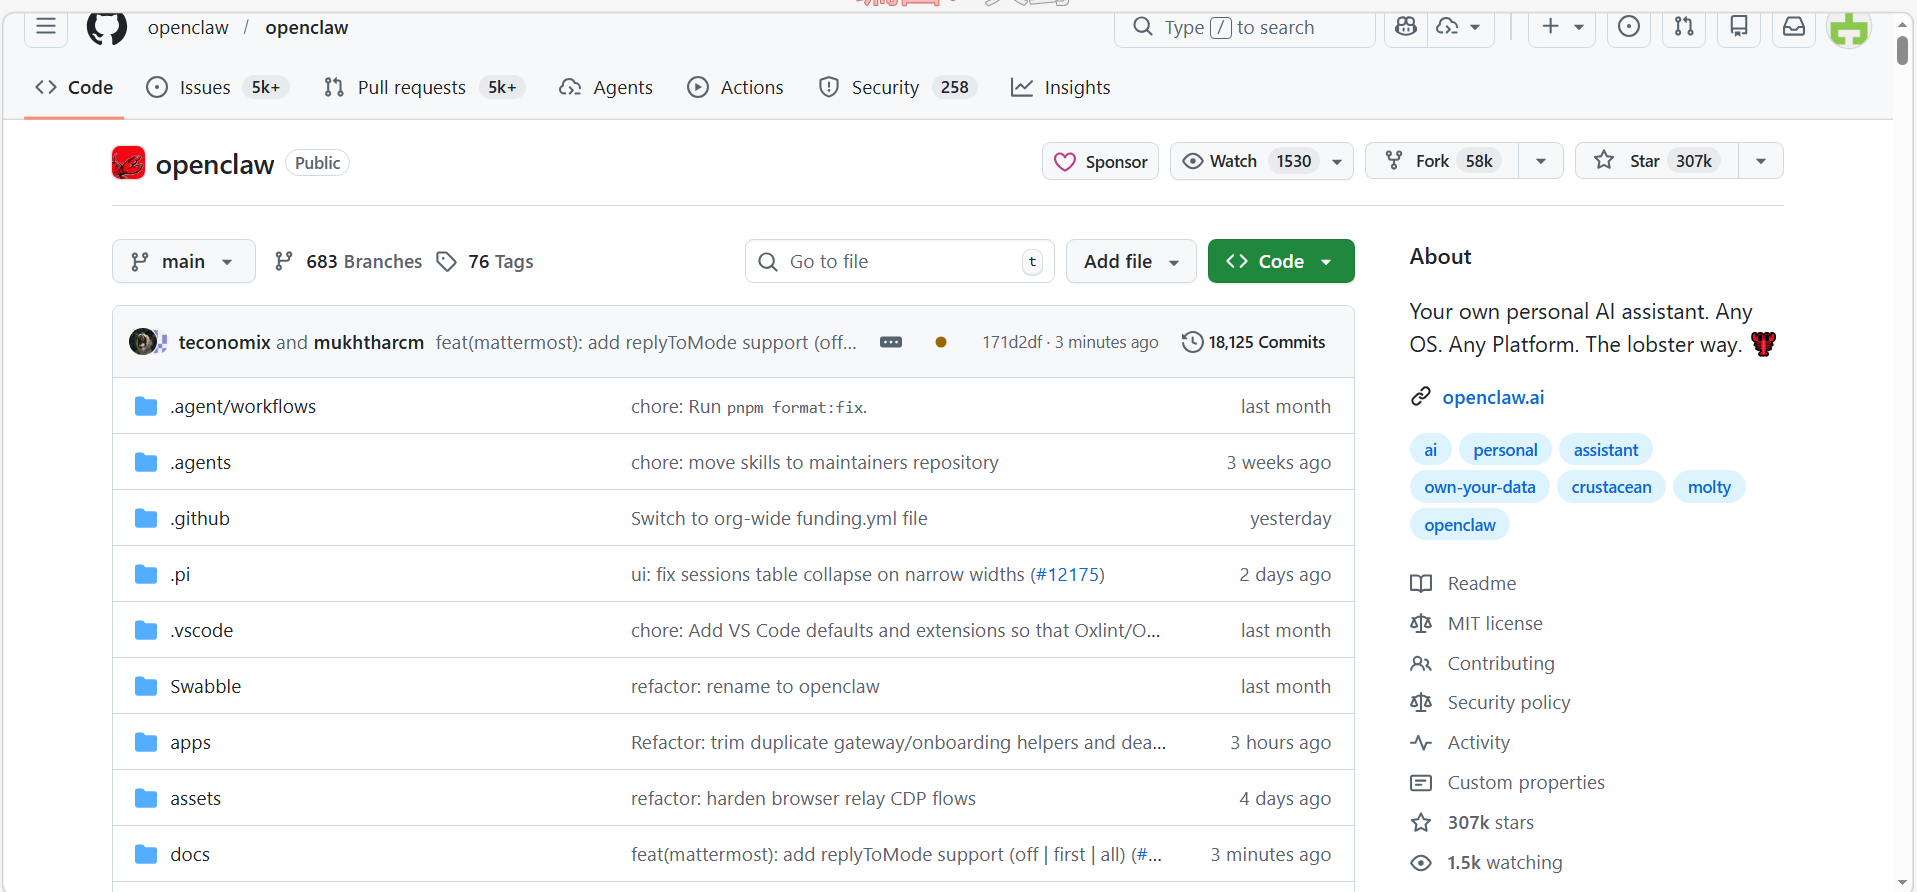The width and height of the screenshot is (1917, 892).
Task: View 683 Branches link
Action: click(x=348, y=261)
